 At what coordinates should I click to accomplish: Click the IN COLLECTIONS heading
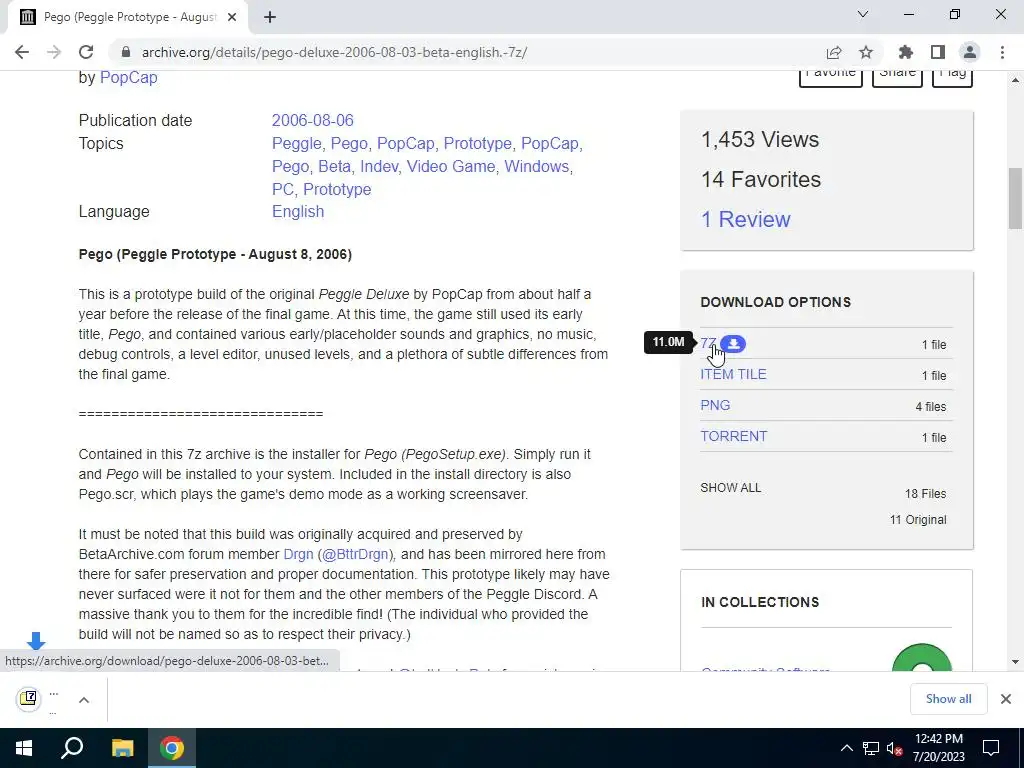tap(760, 602)
